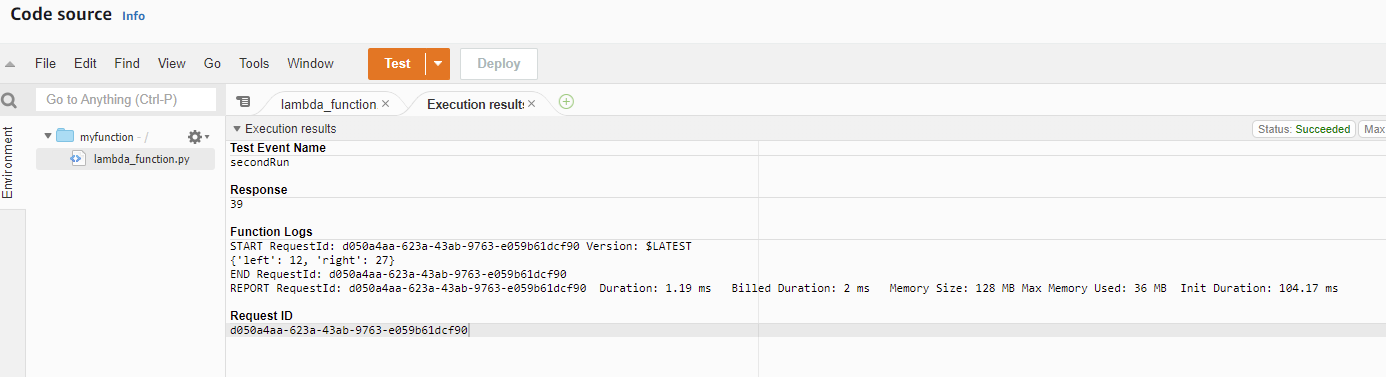
Task: Add a new tab with plus icon
Action: 567,102
